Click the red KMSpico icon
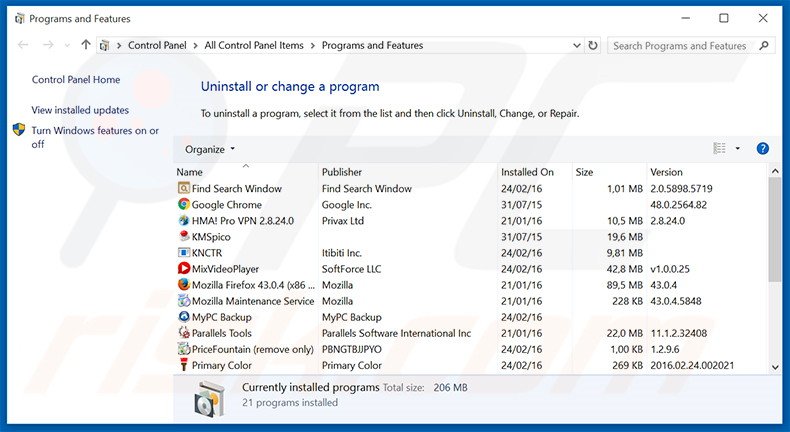Viewport: 790px width, 432px height. click(184, 236)
